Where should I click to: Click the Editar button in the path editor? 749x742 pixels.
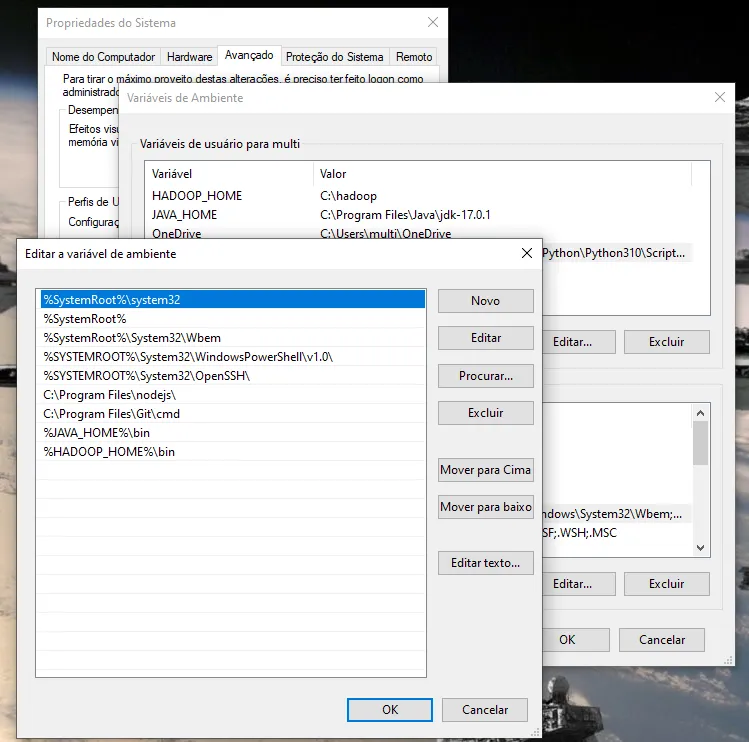pos(485,338)
